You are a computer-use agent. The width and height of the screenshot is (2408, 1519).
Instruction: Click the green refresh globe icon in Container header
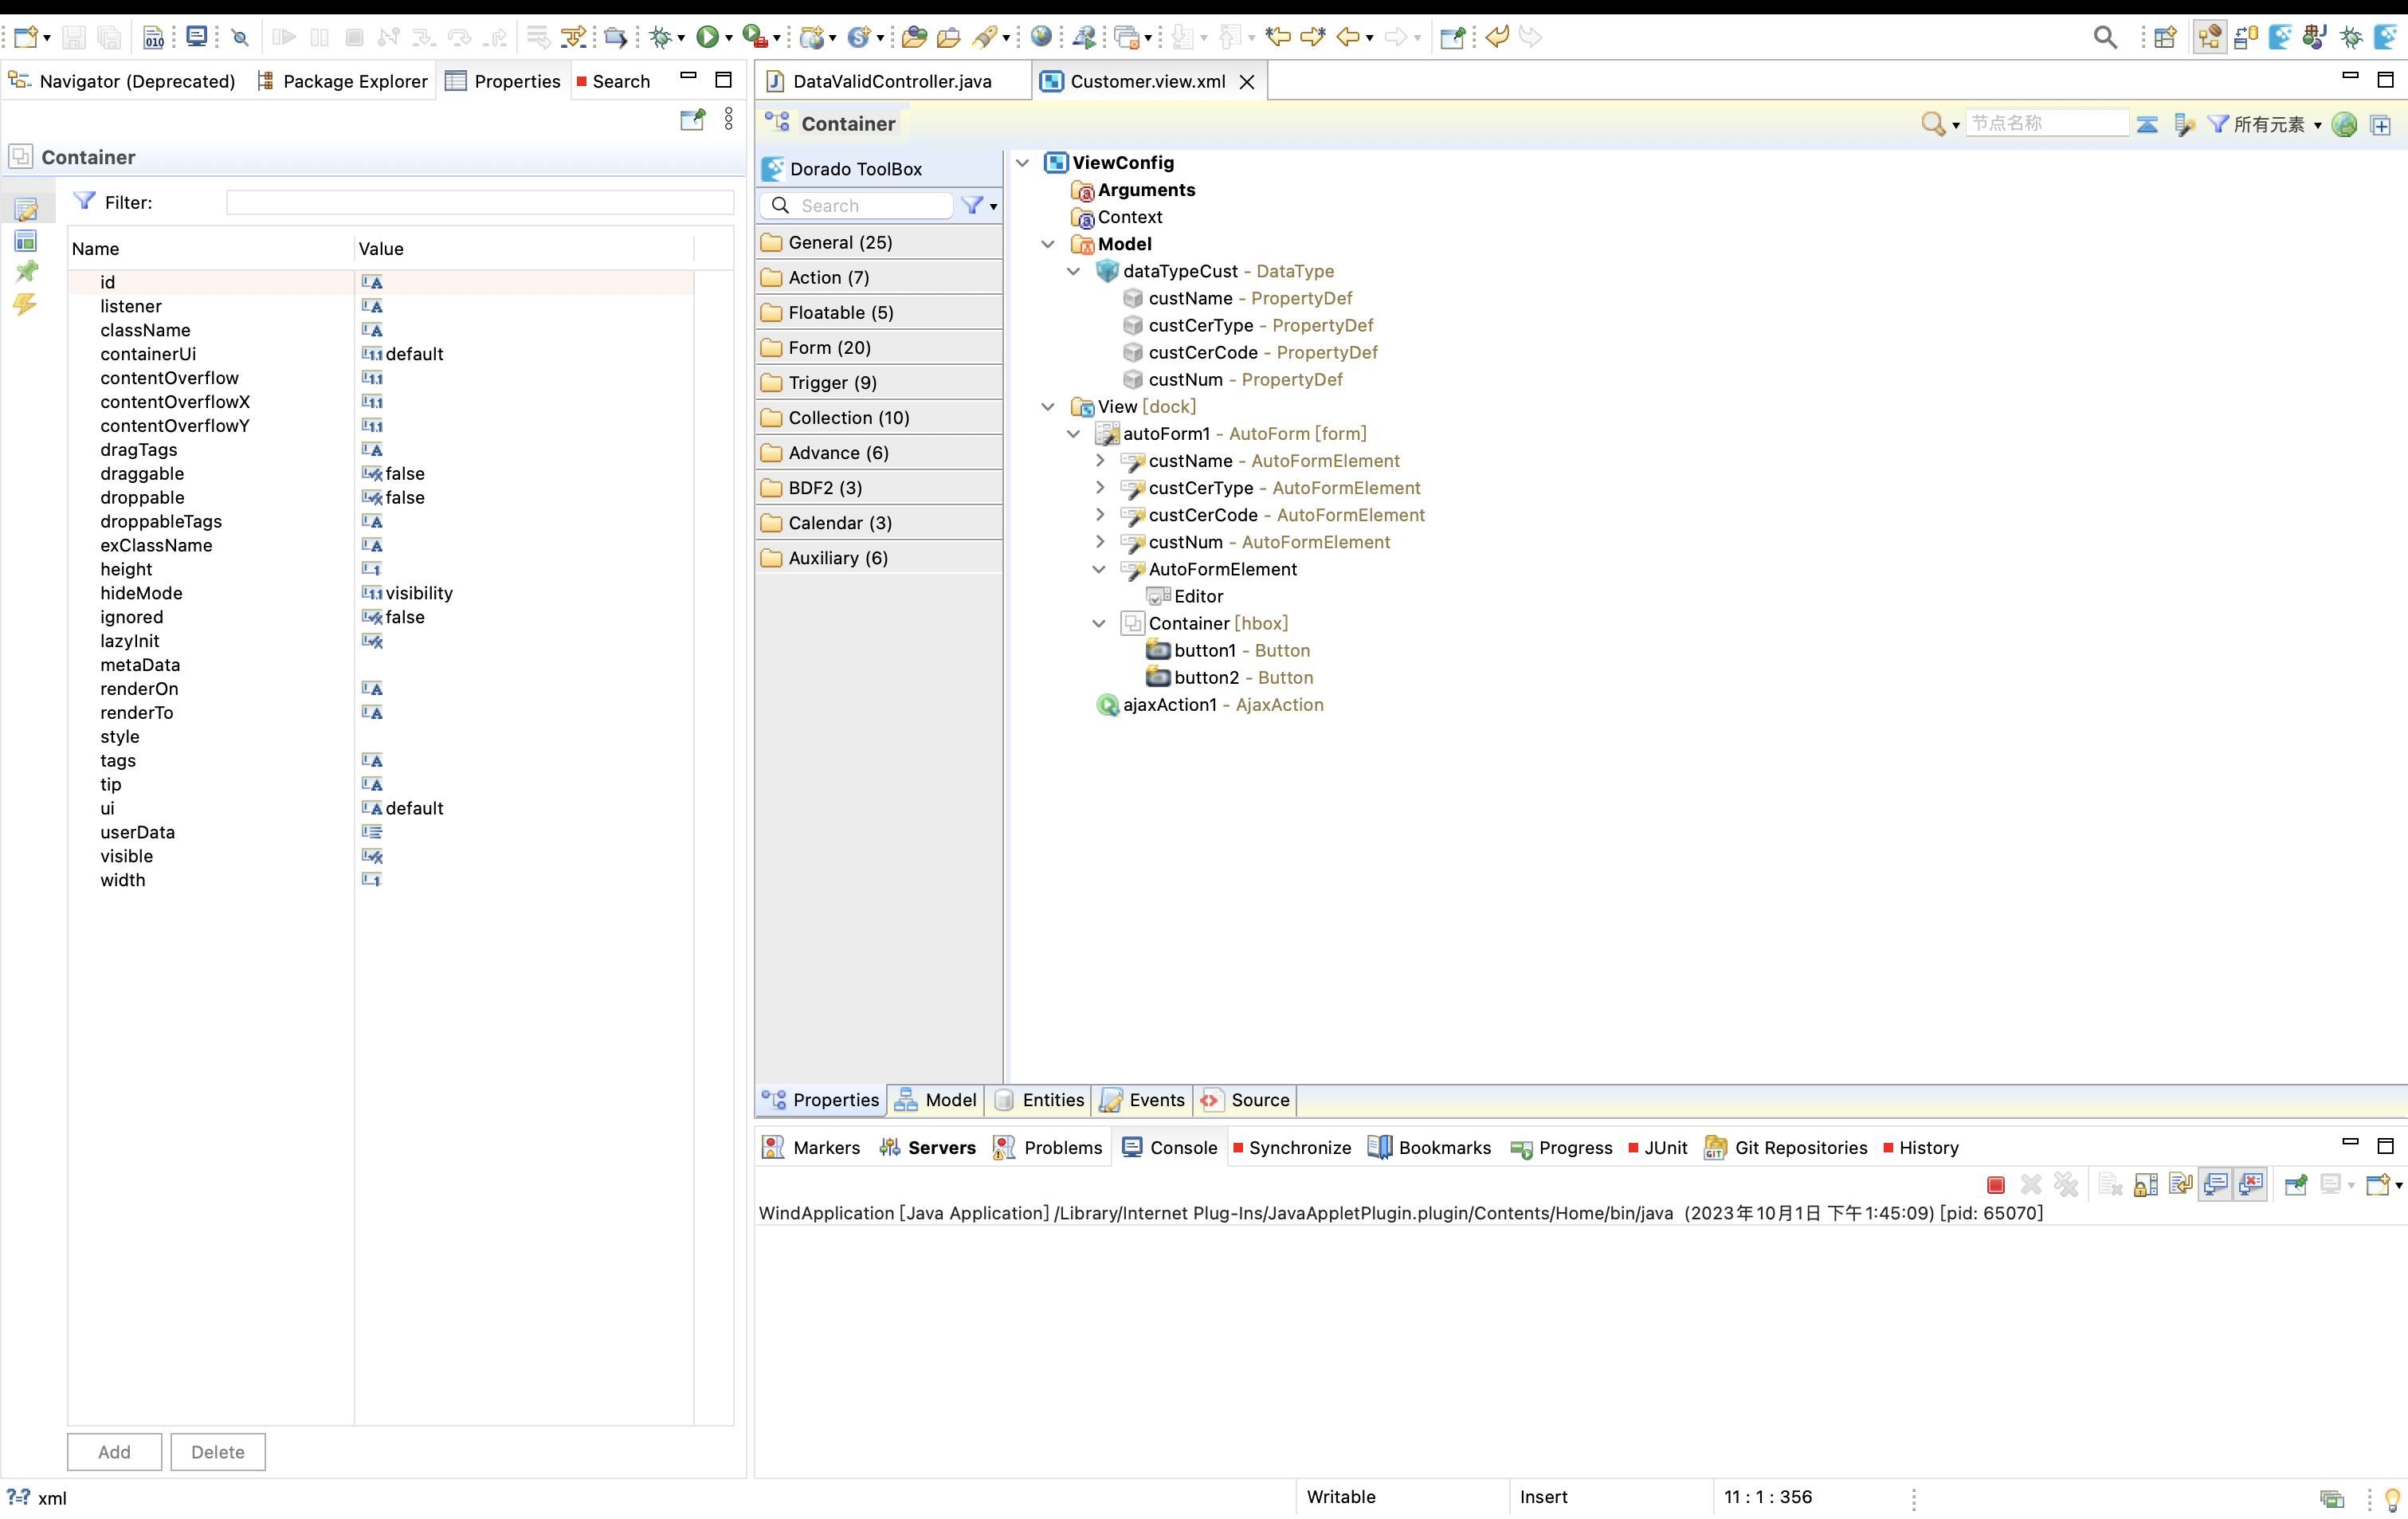point(2344,124)
